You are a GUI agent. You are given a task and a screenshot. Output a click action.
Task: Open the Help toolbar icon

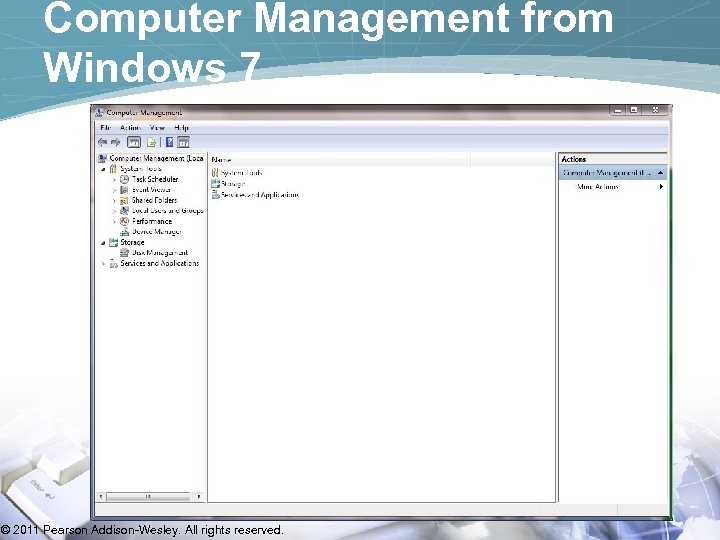point(169,142)
